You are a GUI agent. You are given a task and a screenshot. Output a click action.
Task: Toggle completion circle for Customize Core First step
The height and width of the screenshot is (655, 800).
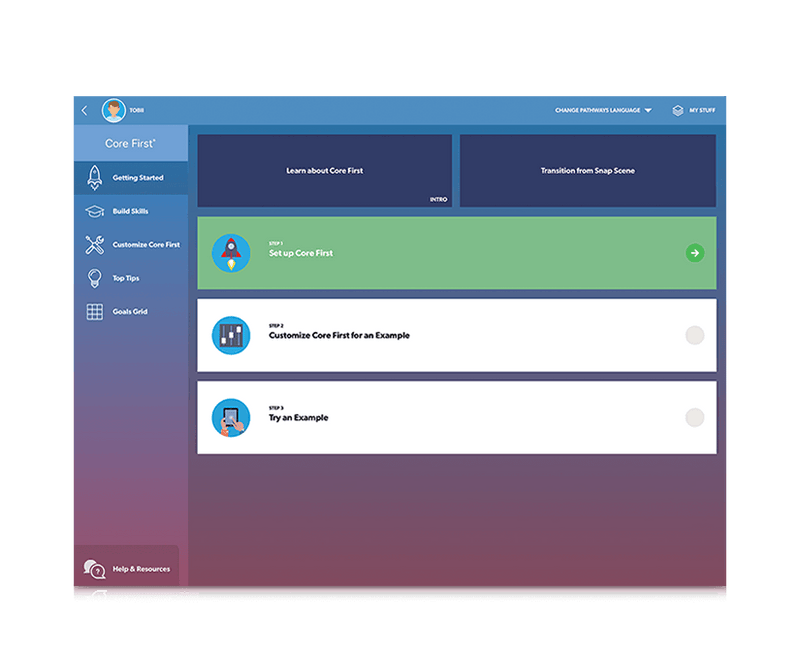(x=695, y=335)
